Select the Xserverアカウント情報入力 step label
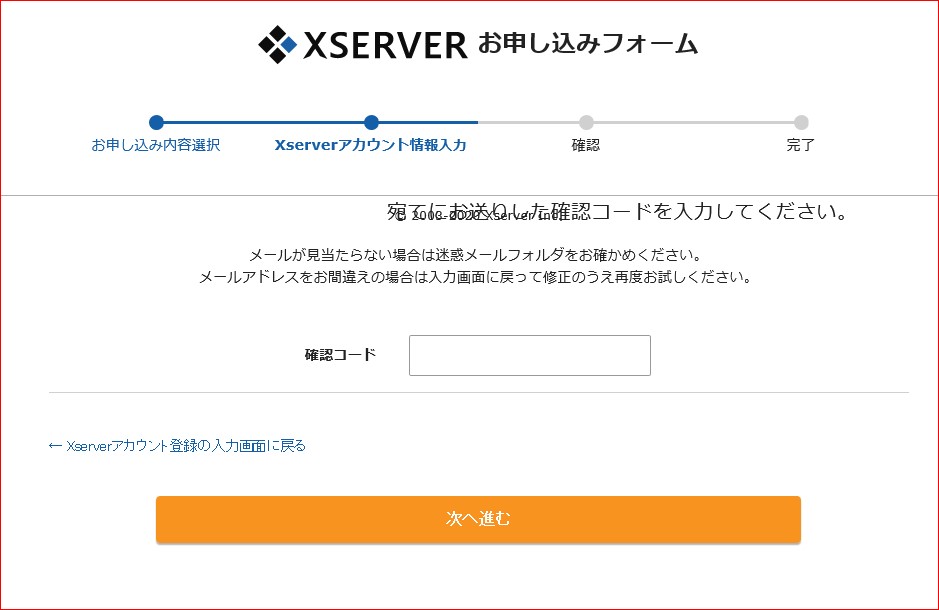The width and height of the screenshot is (939, 610). [x=371, y=145]
